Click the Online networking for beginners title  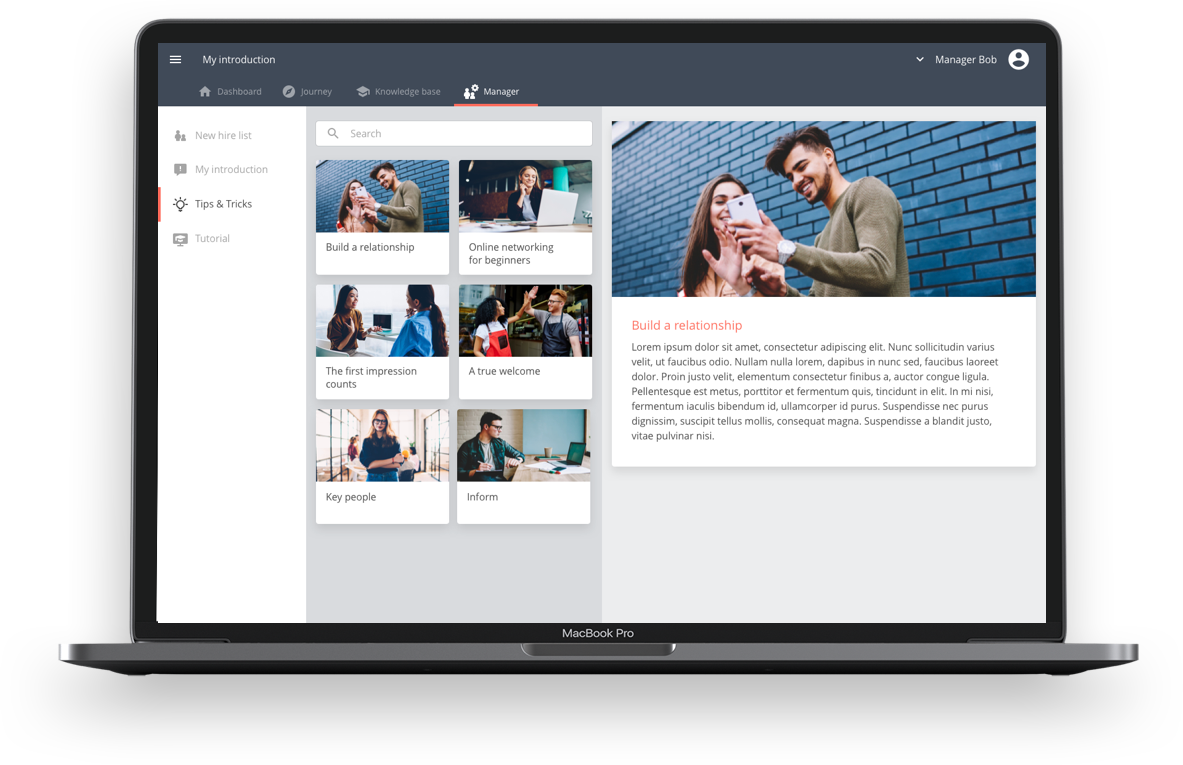(511, 253)
